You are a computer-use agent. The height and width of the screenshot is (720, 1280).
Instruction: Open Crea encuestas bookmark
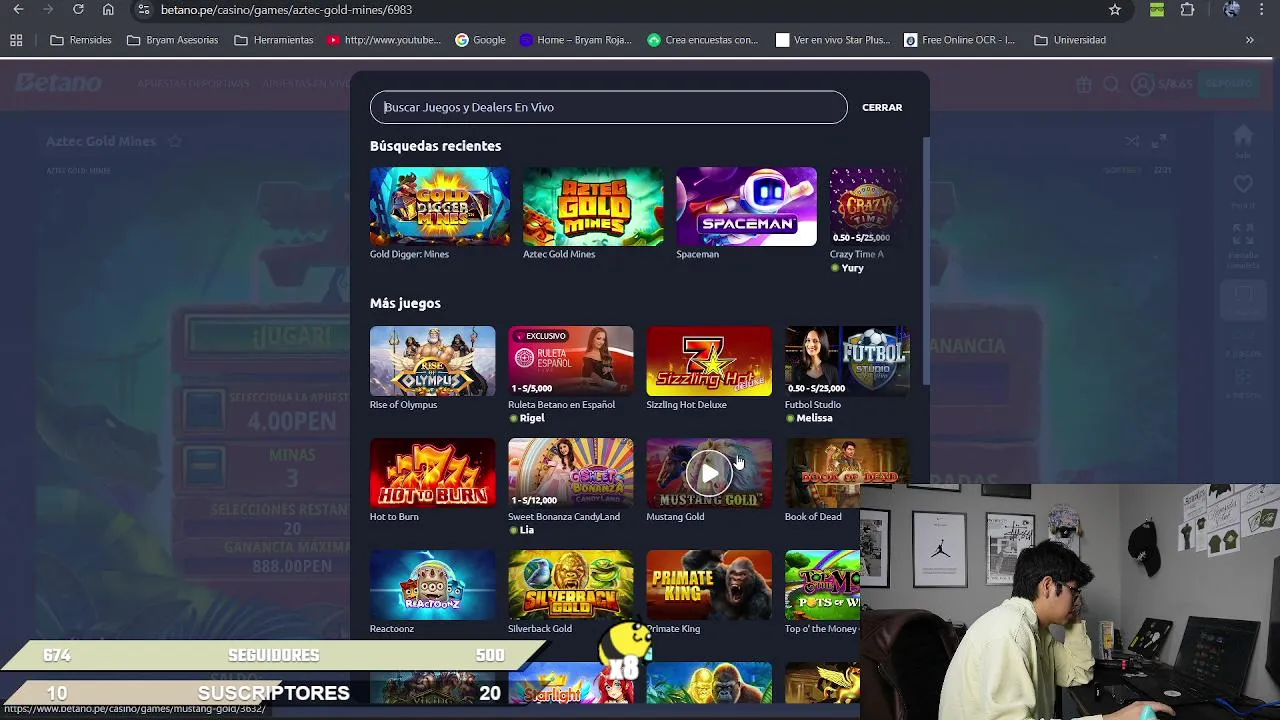click(x=703, y=40)
